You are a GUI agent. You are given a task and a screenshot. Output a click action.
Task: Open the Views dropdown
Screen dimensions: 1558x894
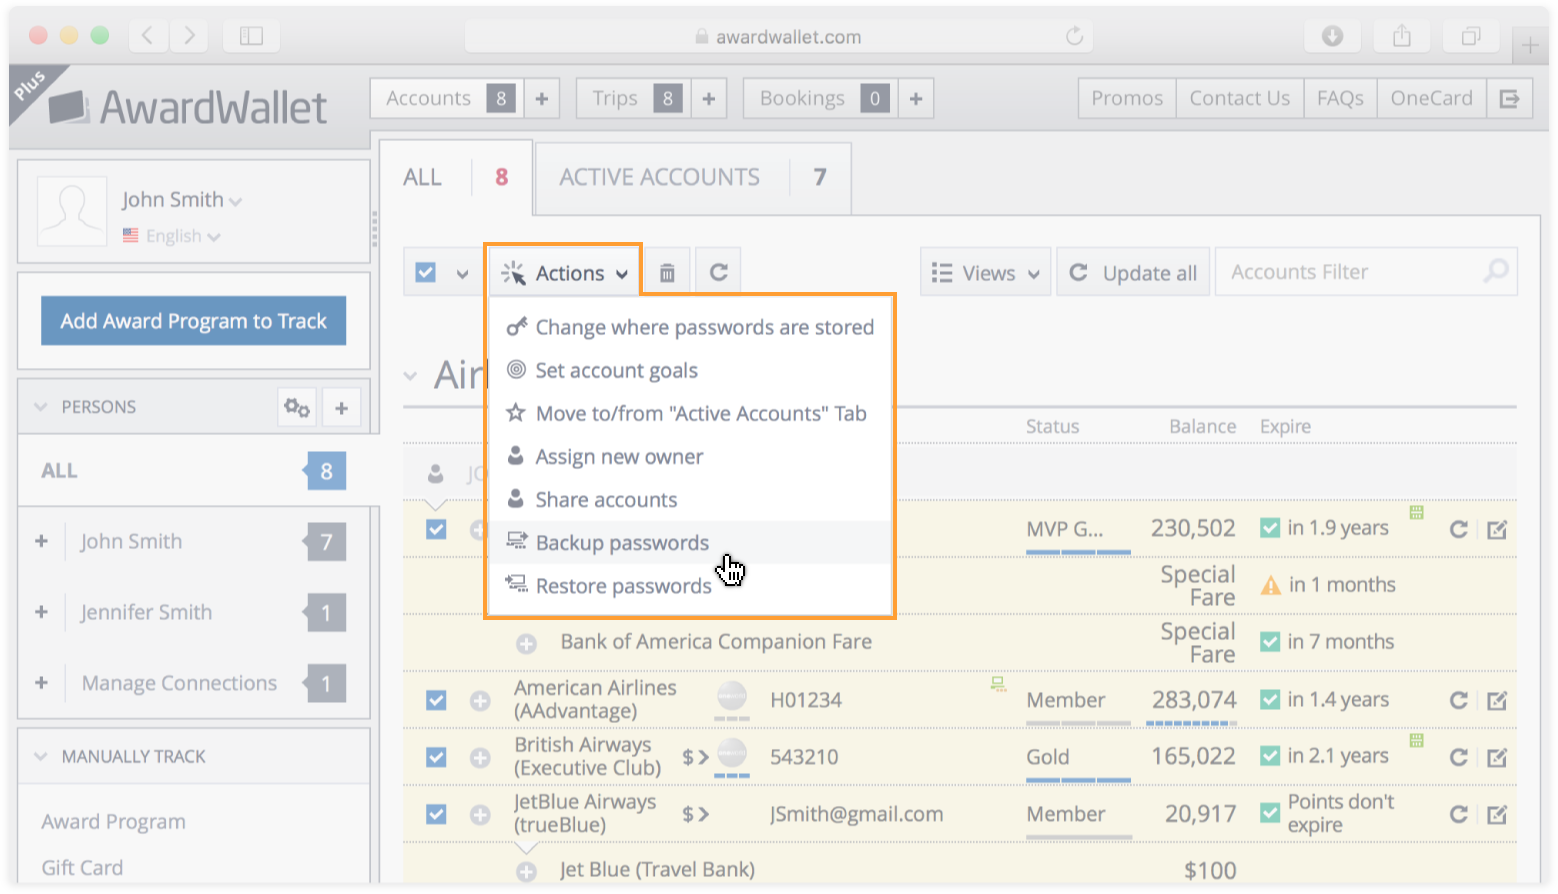coord(986,272)
